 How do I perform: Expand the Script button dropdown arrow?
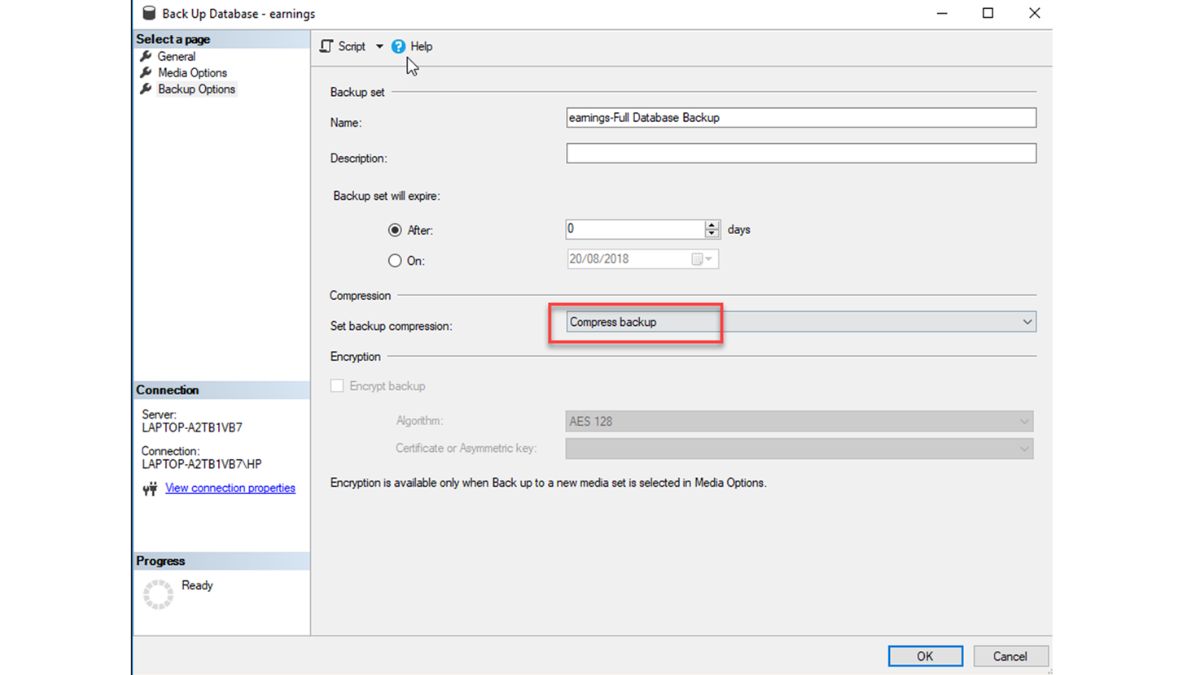tap(381, 46)
